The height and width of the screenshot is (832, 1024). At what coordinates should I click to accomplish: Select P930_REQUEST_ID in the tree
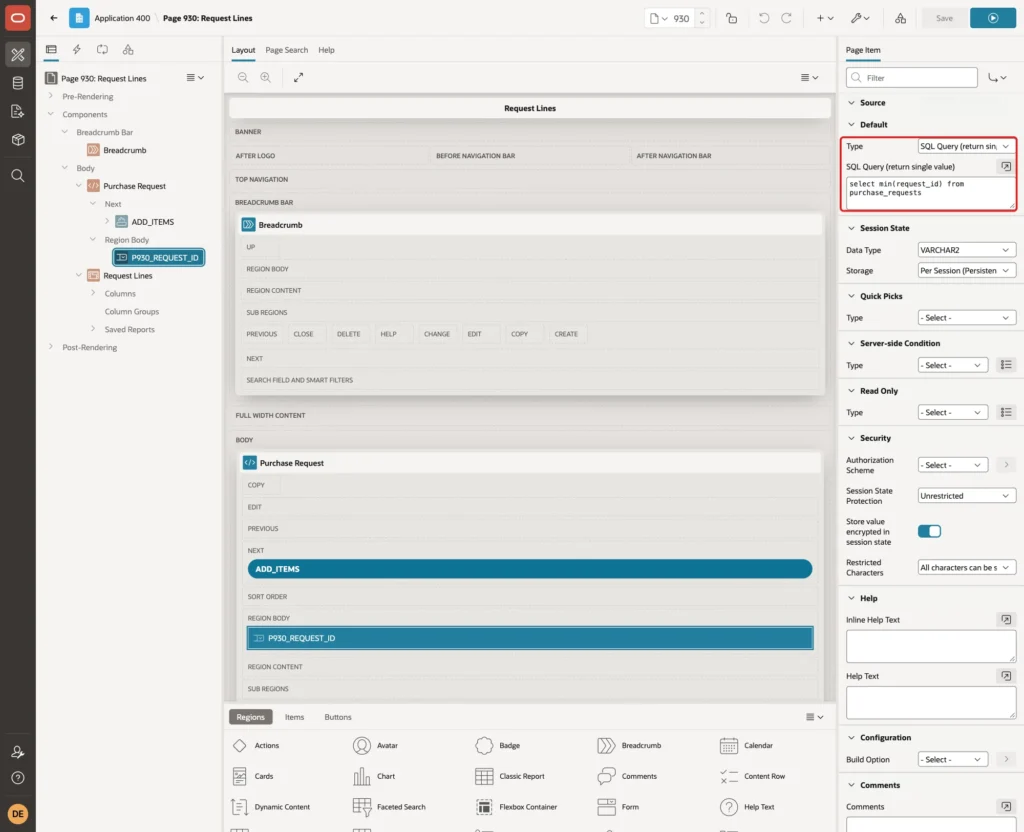tap(159, 257)
